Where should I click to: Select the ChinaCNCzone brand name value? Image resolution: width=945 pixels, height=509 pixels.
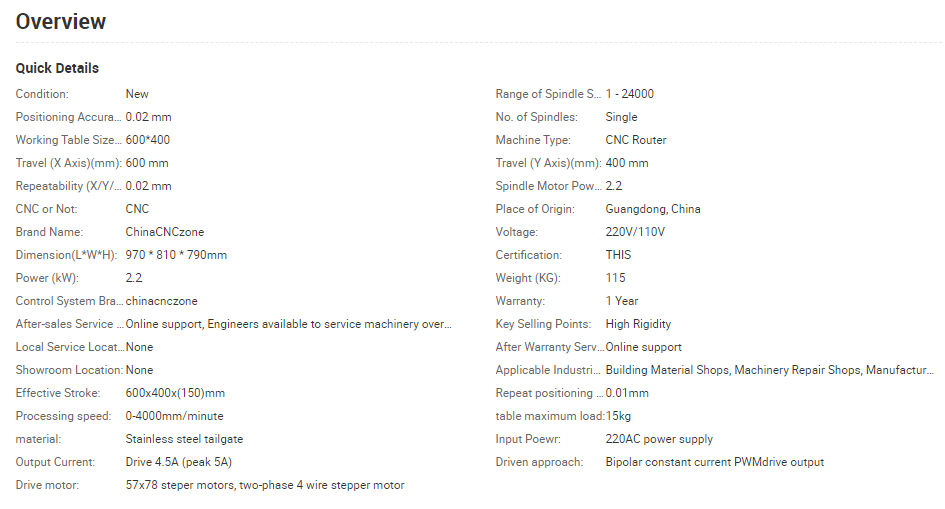165,232
